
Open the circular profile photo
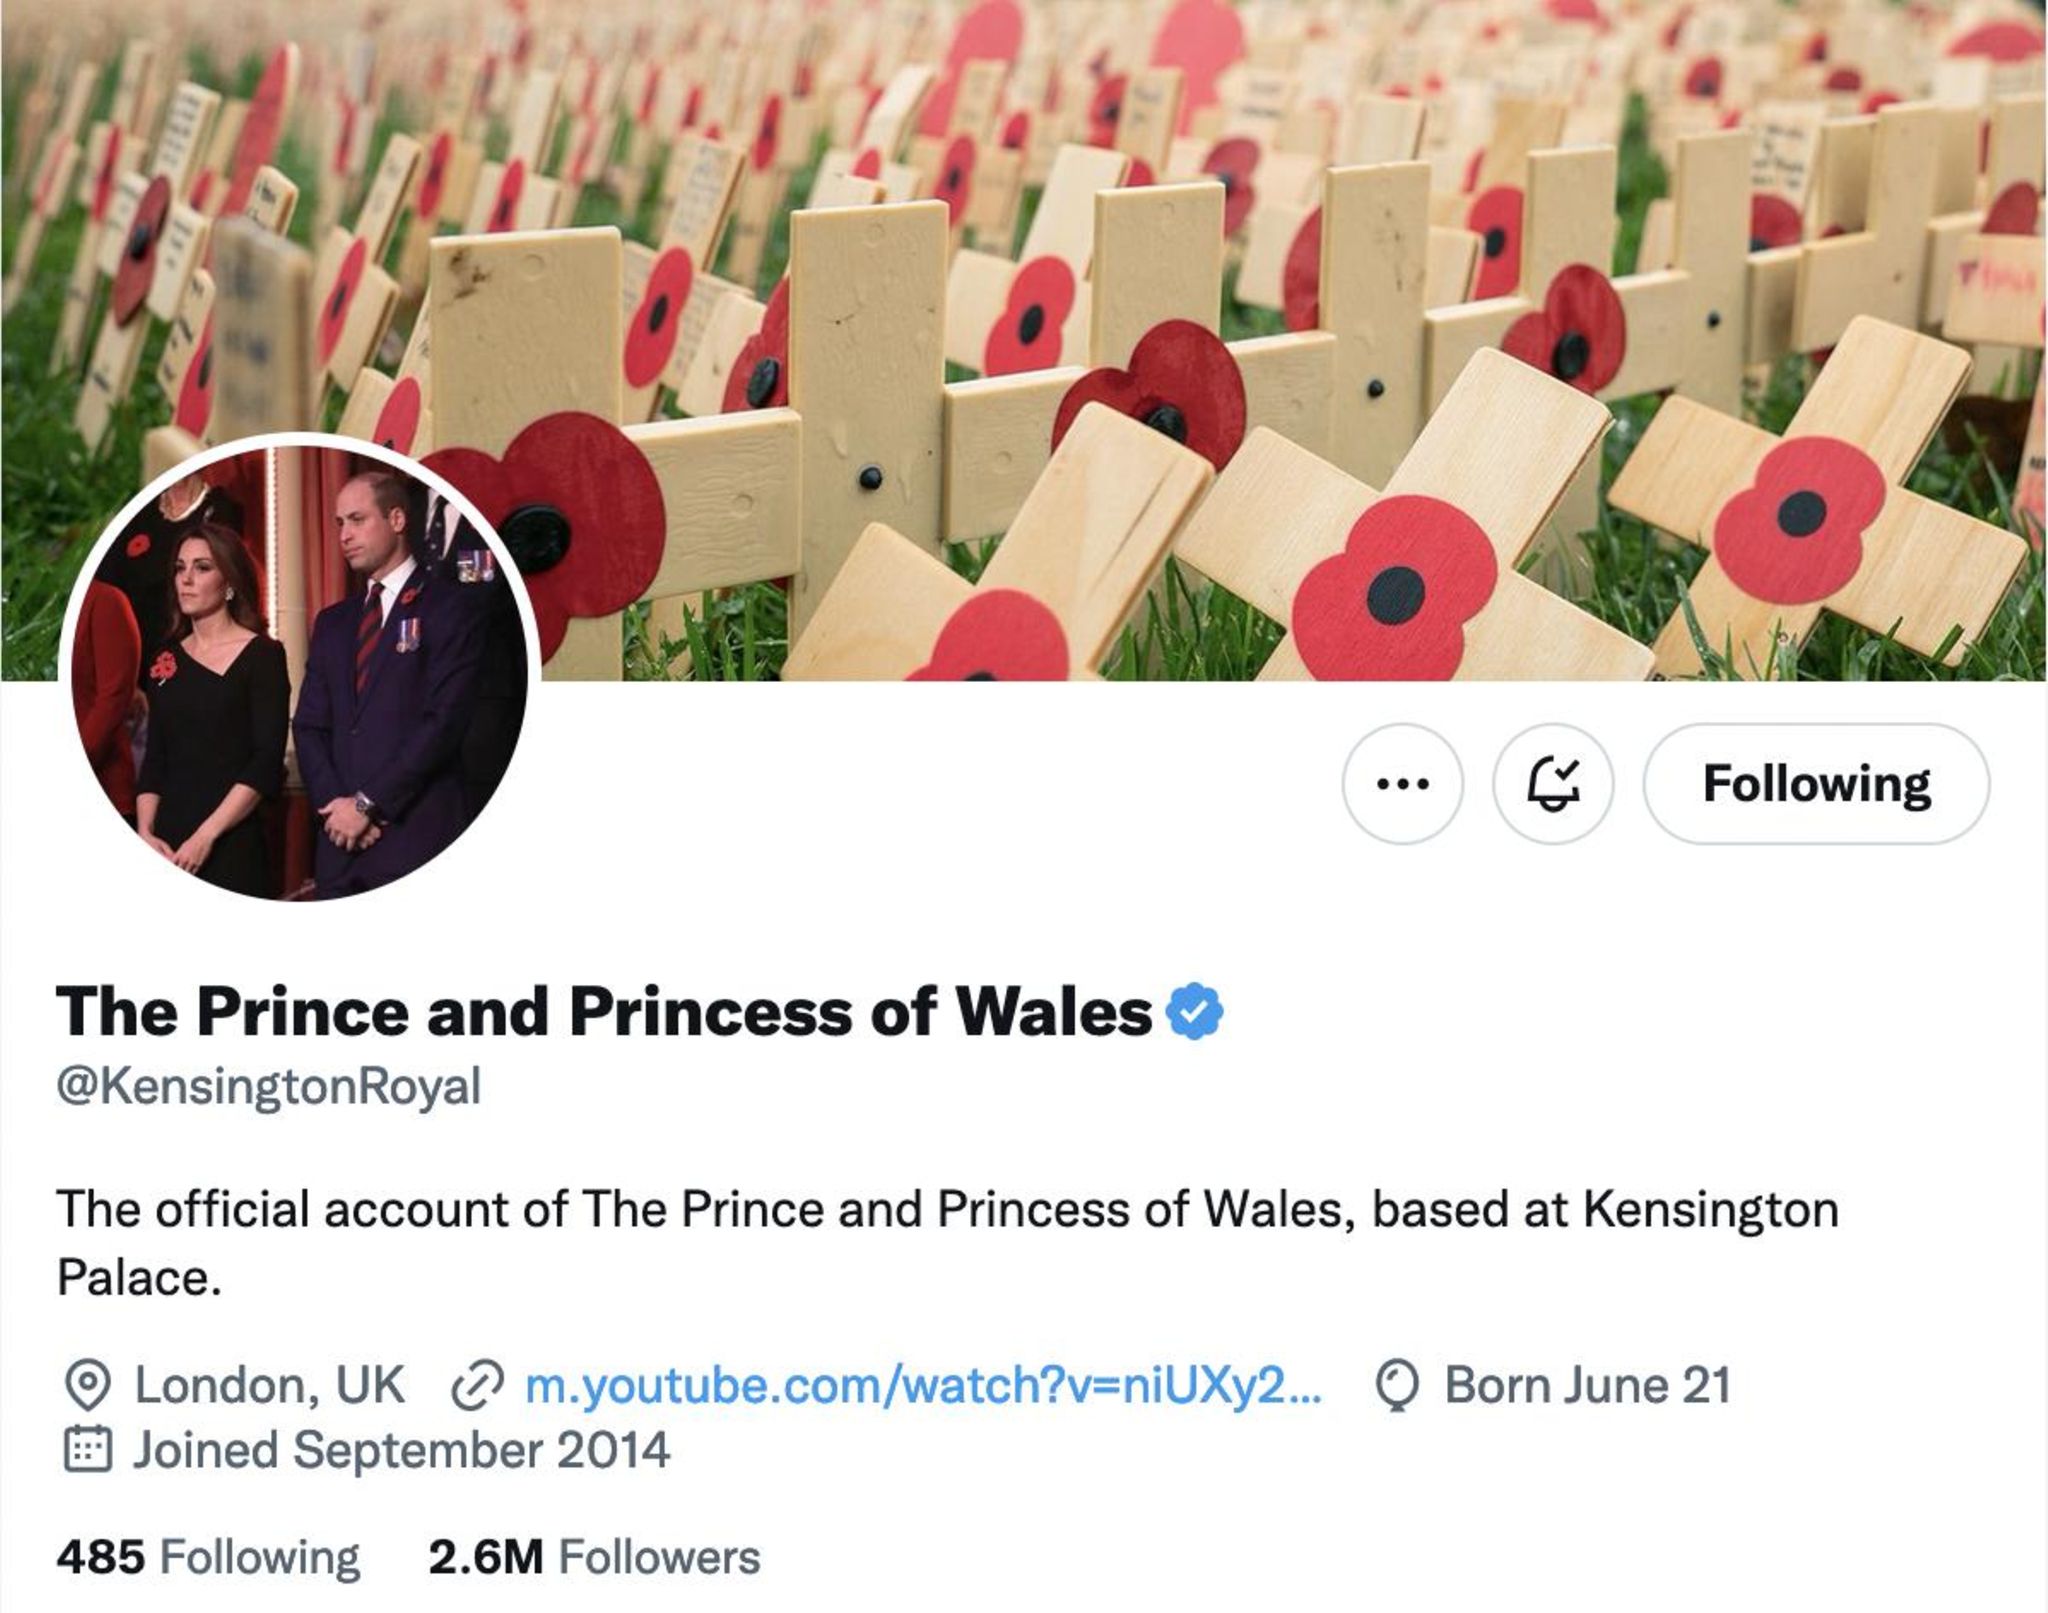point(300,668)
